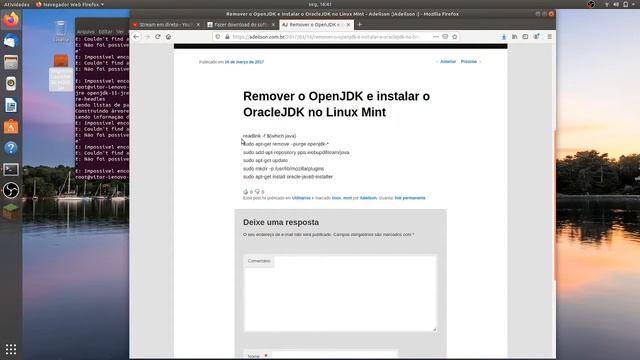Click the thumbs down dislike icon
This screenshot has width=640, height=360.
(257, 191)
